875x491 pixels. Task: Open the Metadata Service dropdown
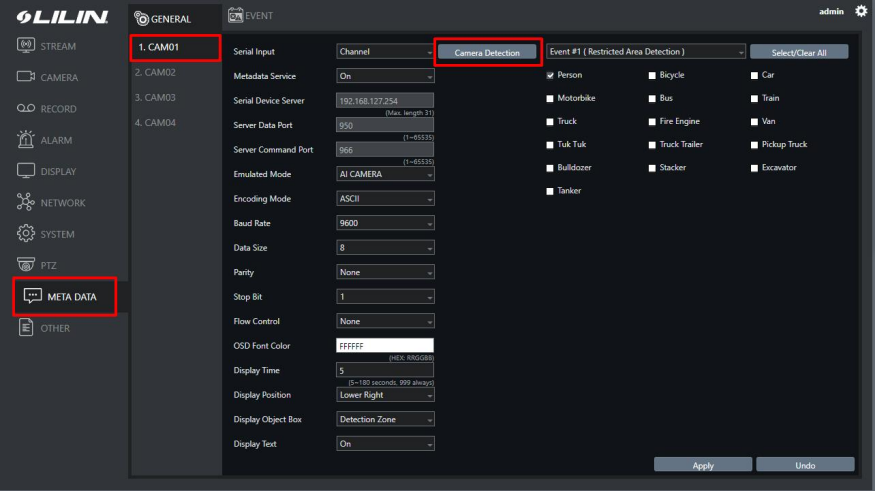click(x=385, y=76)
